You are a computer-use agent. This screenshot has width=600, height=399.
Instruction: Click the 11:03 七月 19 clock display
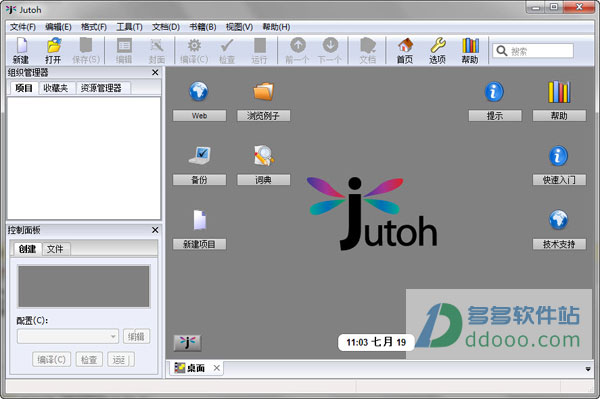coord(376,342)
